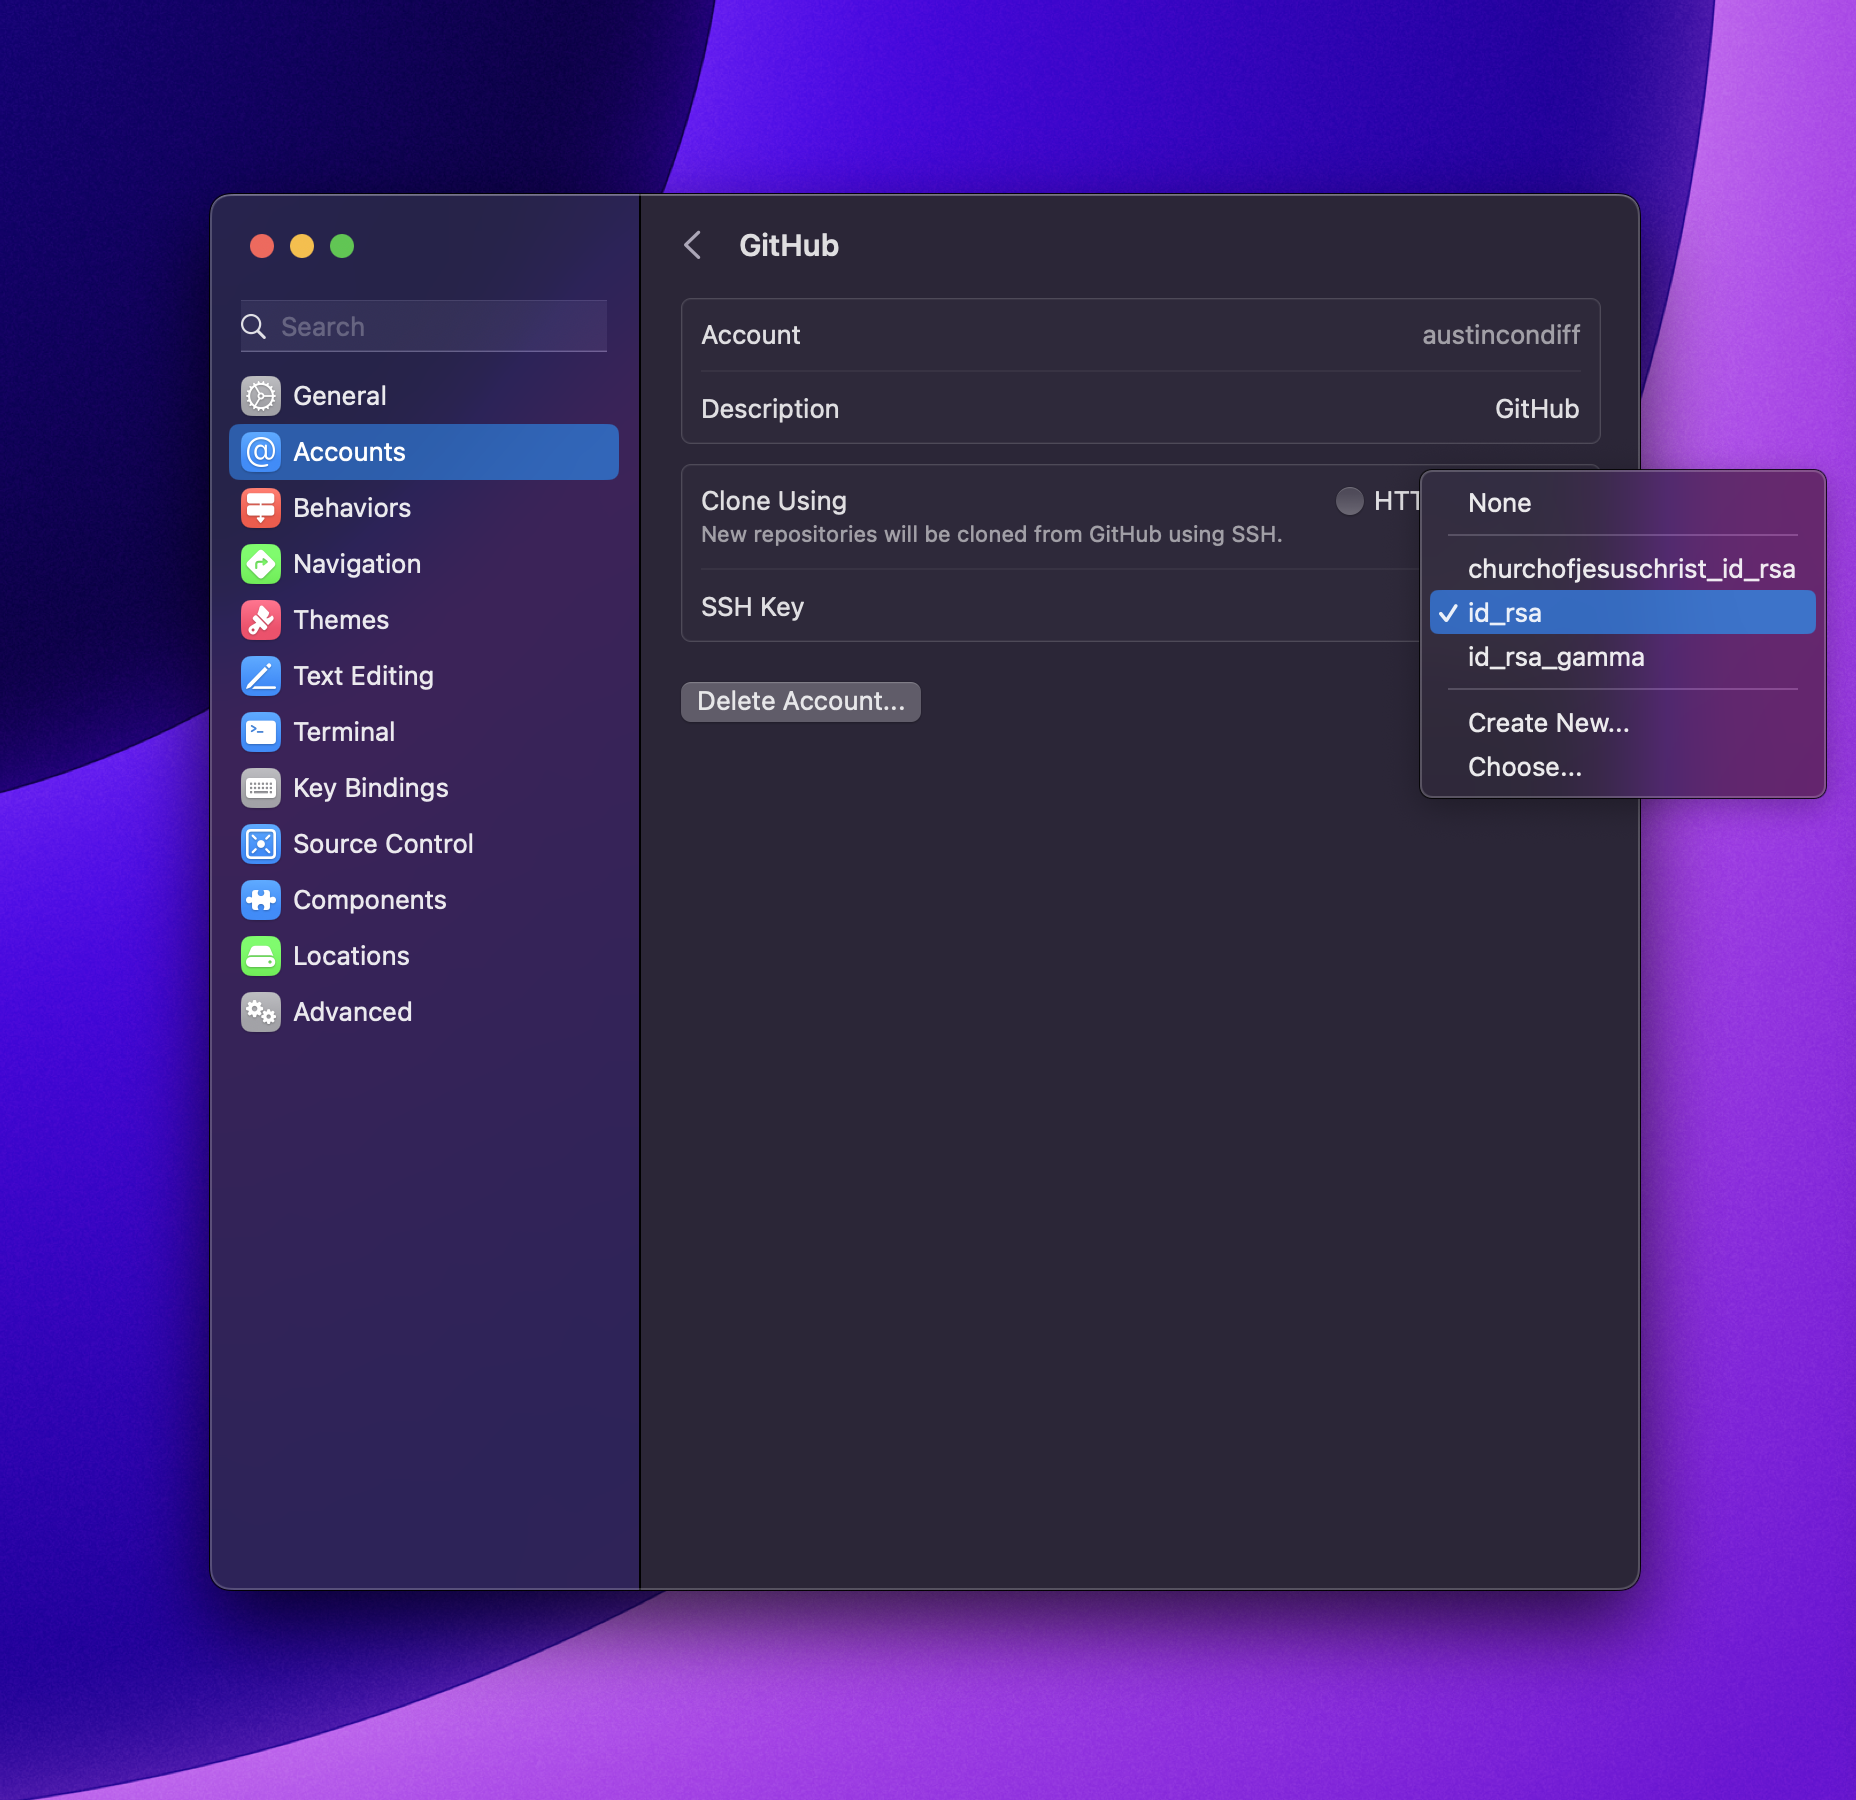Screen dimensions: 1856x1800
Task: Click the Locations drive icon
Action: [261, 956]
